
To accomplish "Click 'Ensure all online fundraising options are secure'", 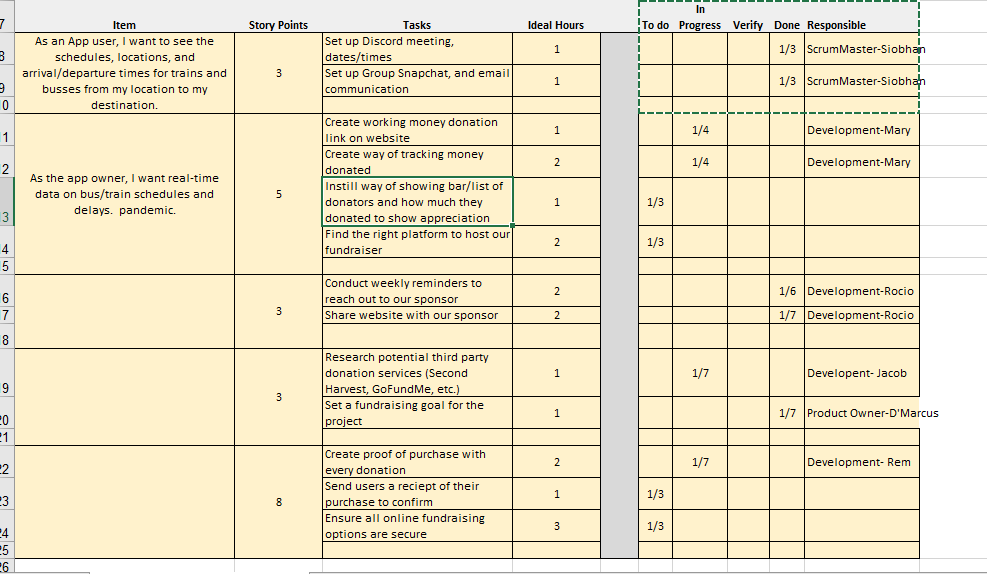I will [x=417, y=526].
